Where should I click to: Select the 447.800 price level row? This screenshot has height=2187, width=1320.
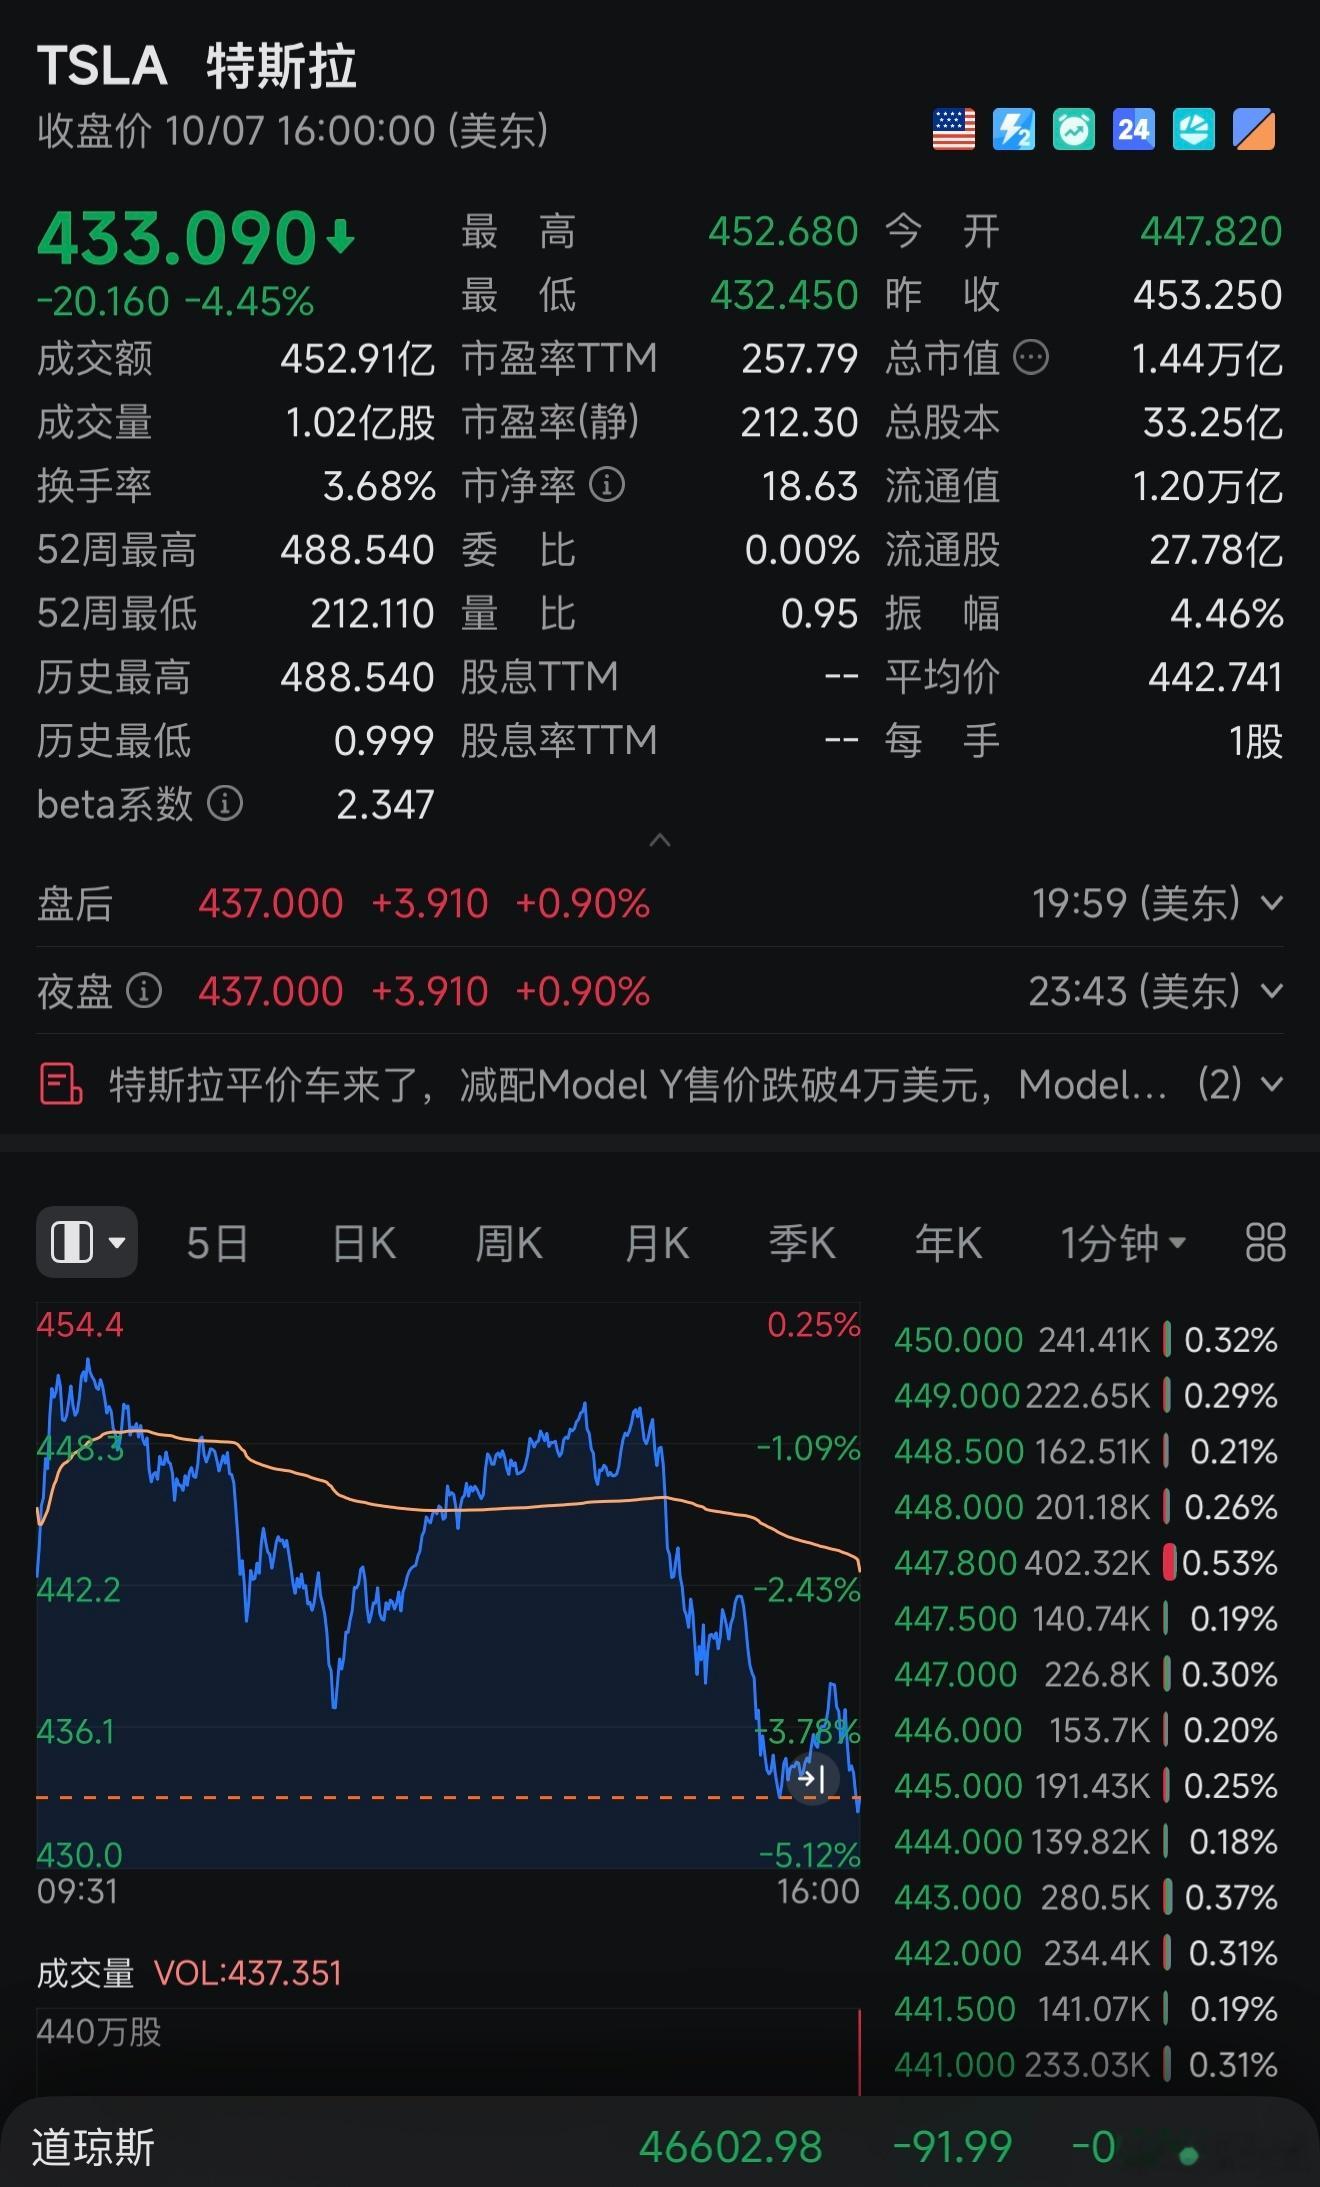click(x=1086, y=1563)
